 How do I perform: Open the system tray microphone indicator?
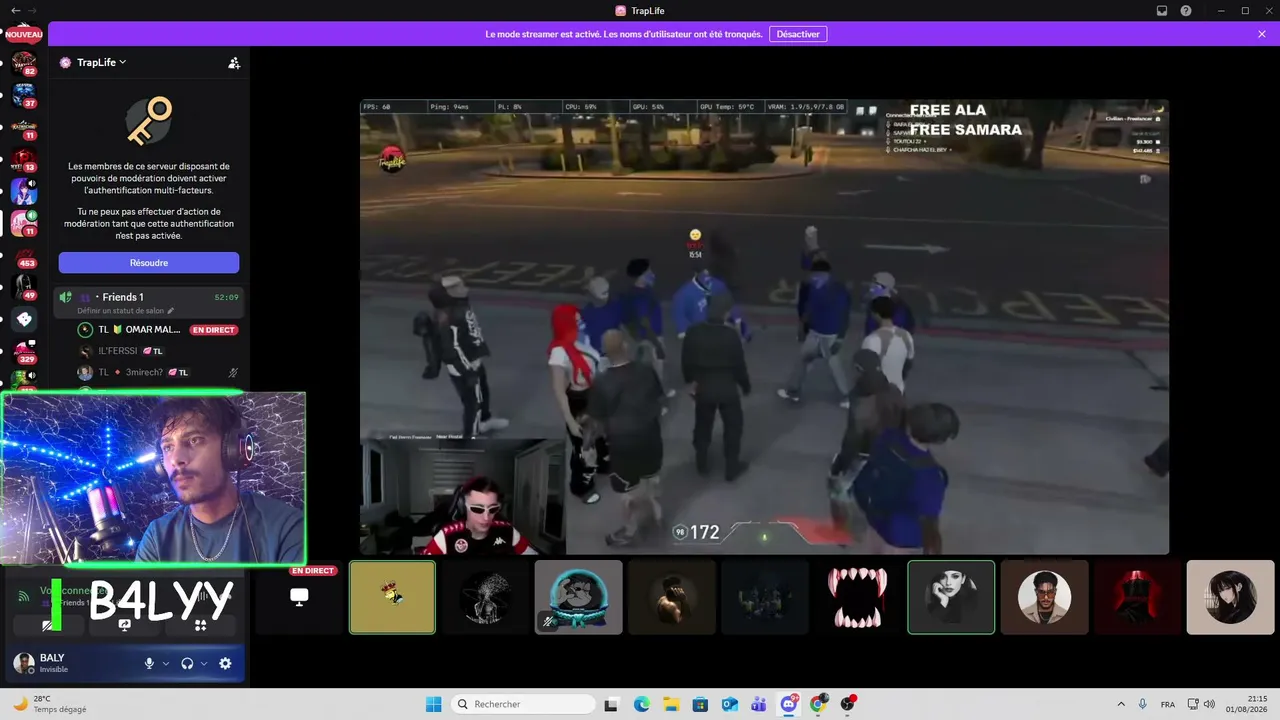1143,704
